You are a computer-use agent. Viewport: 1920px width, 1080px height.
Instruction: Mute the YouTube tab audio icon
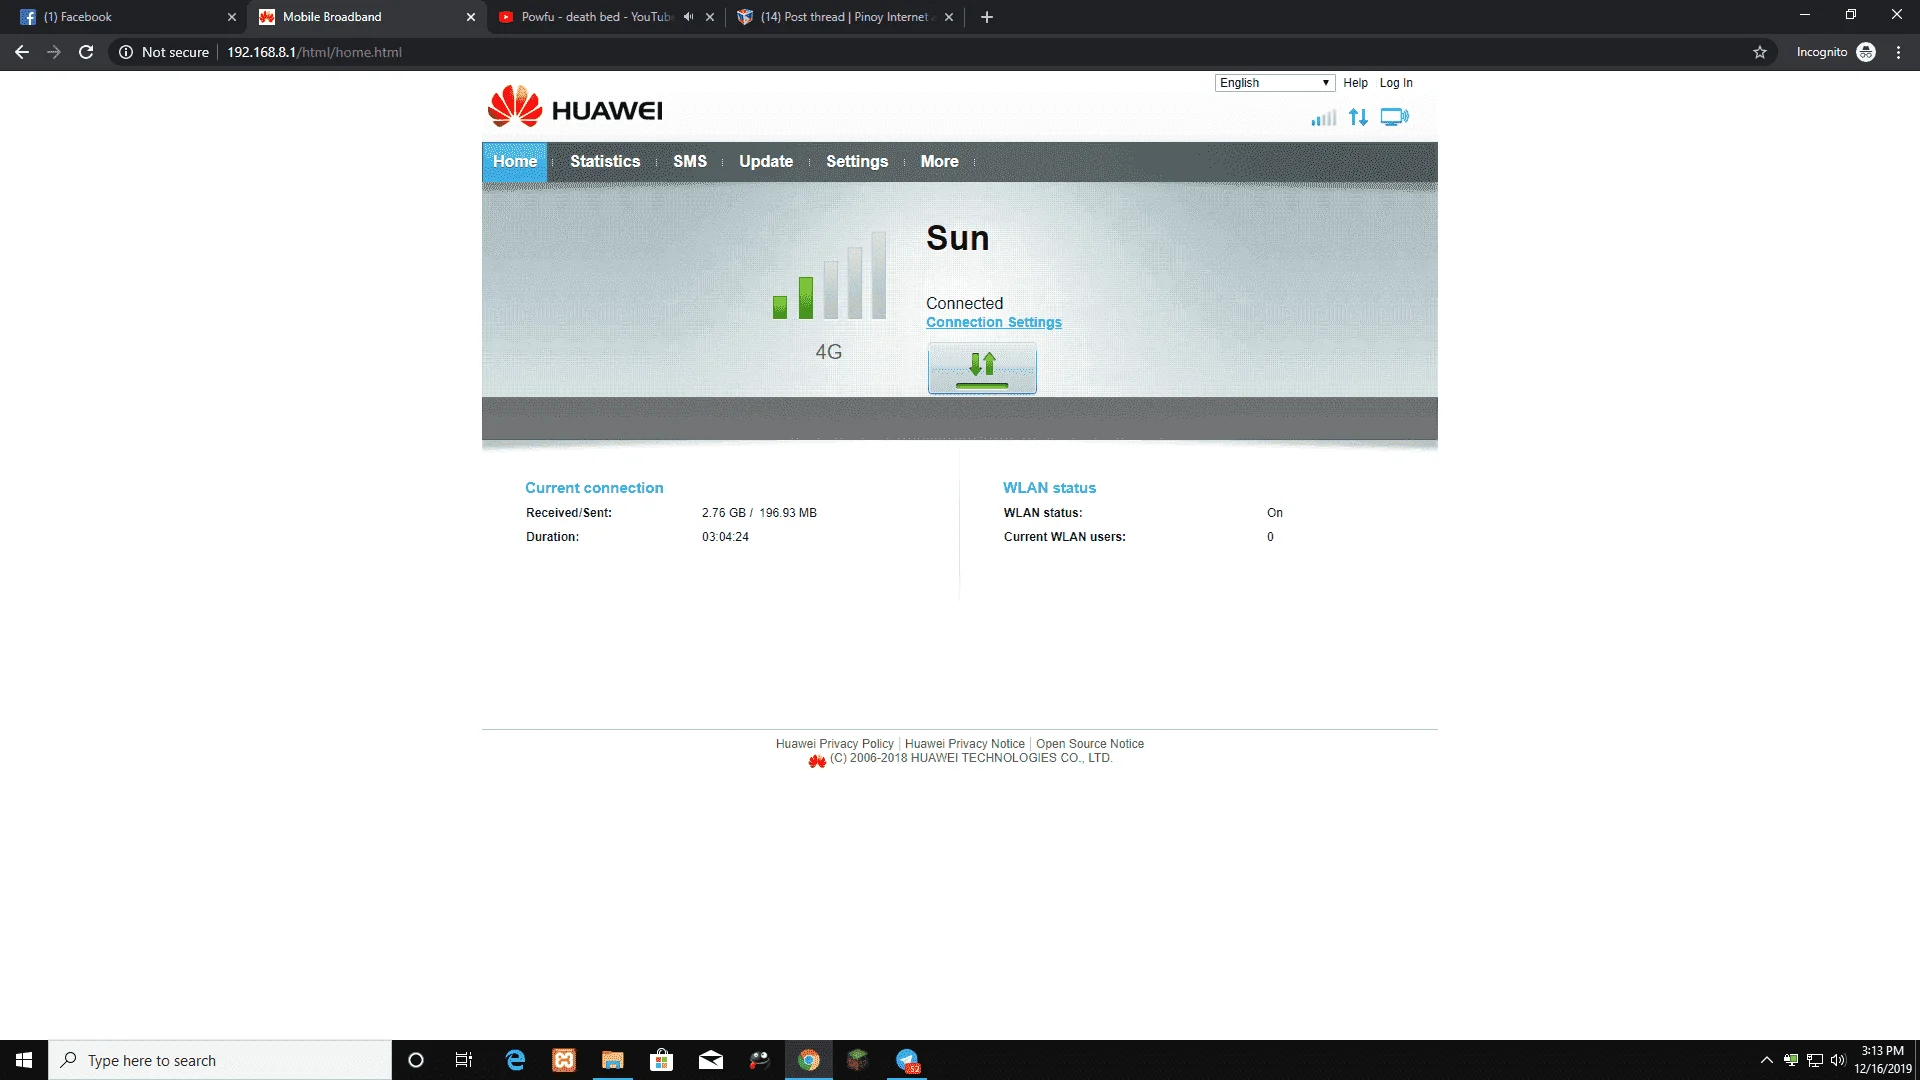tap(688, 17)
